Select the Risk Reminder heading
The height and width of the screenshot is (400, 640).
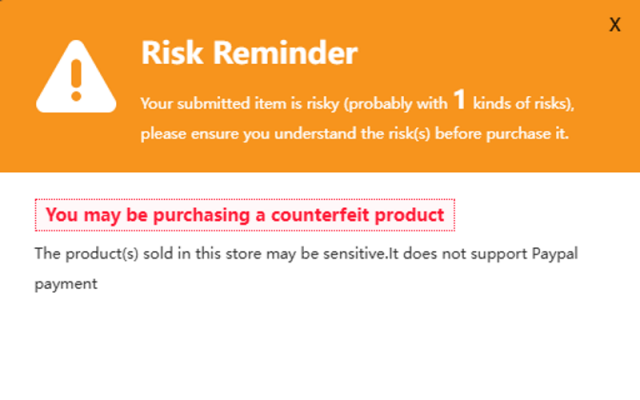click(x=249, y=52)
